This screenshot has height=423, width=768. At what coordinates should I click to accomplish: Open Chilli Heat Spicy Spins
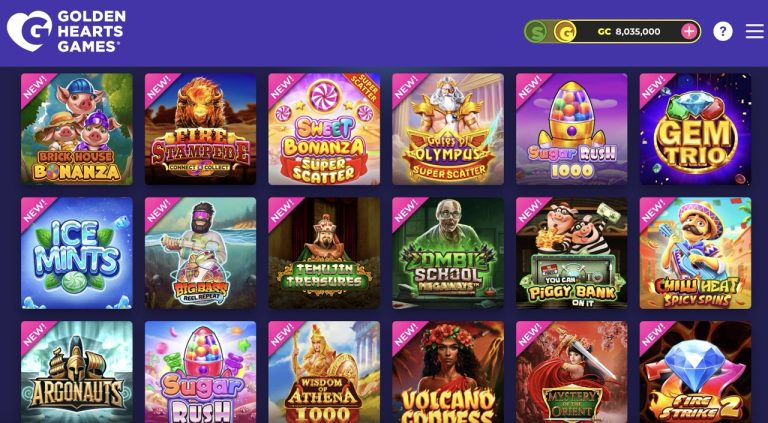(x=696, y=253)
